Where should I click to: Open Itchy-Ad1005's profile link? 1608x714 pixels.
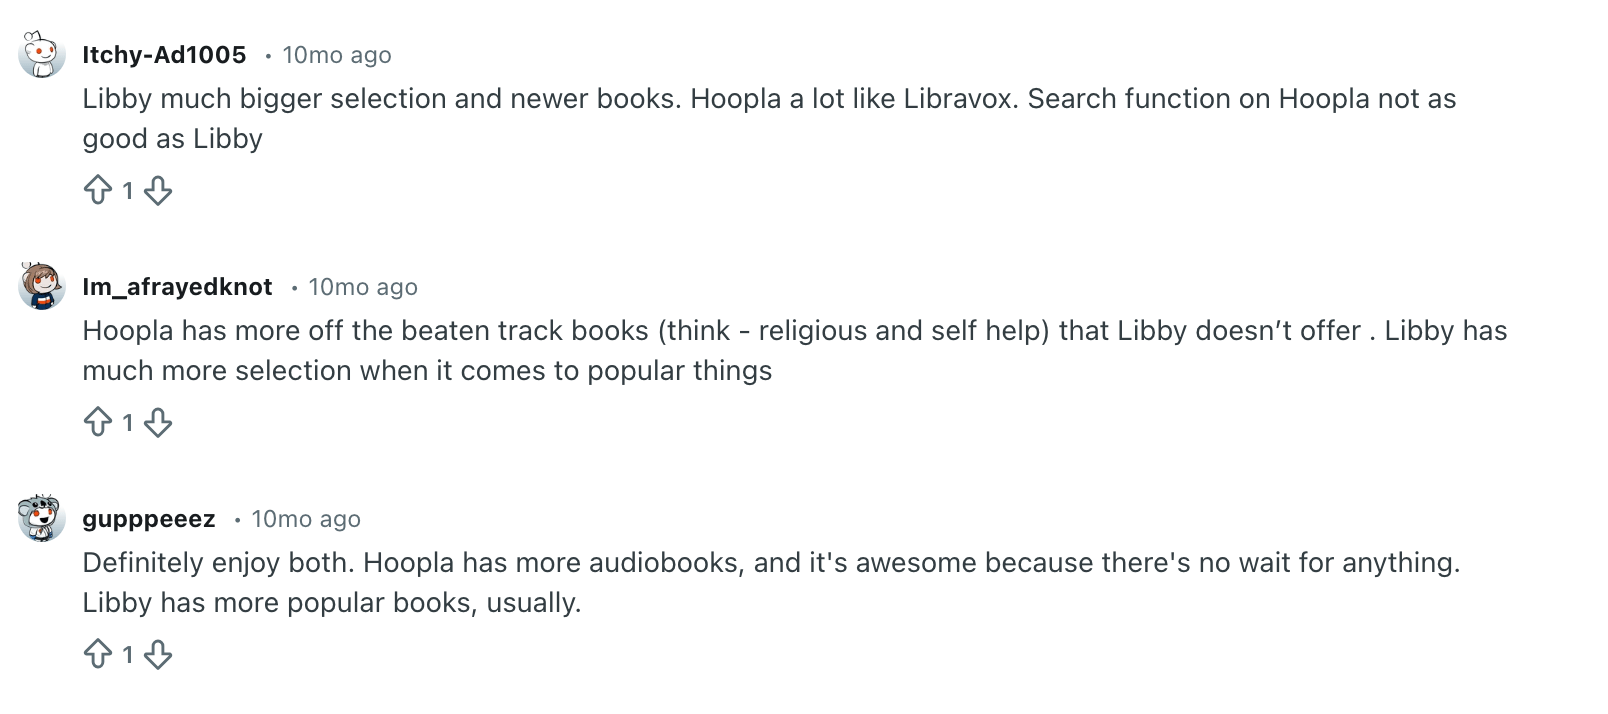pyautogui.click(x=164, y=55)
